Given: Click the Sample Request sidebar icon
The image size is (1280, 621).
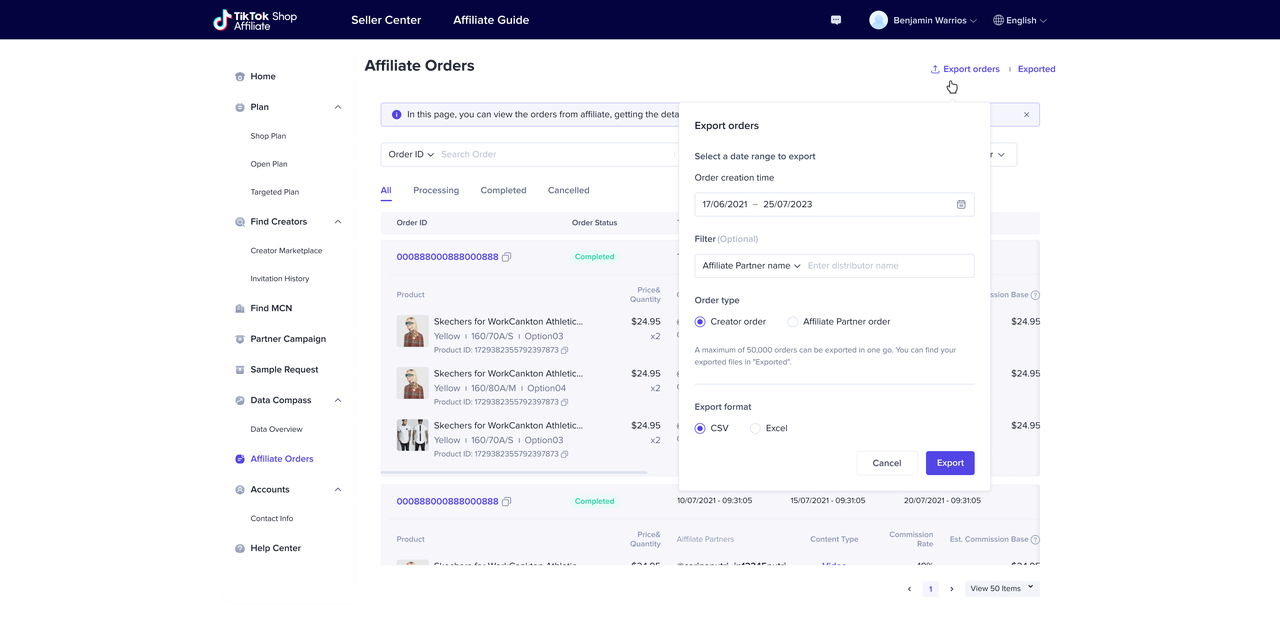Looking at the screenshot, I should coord(240,370).
